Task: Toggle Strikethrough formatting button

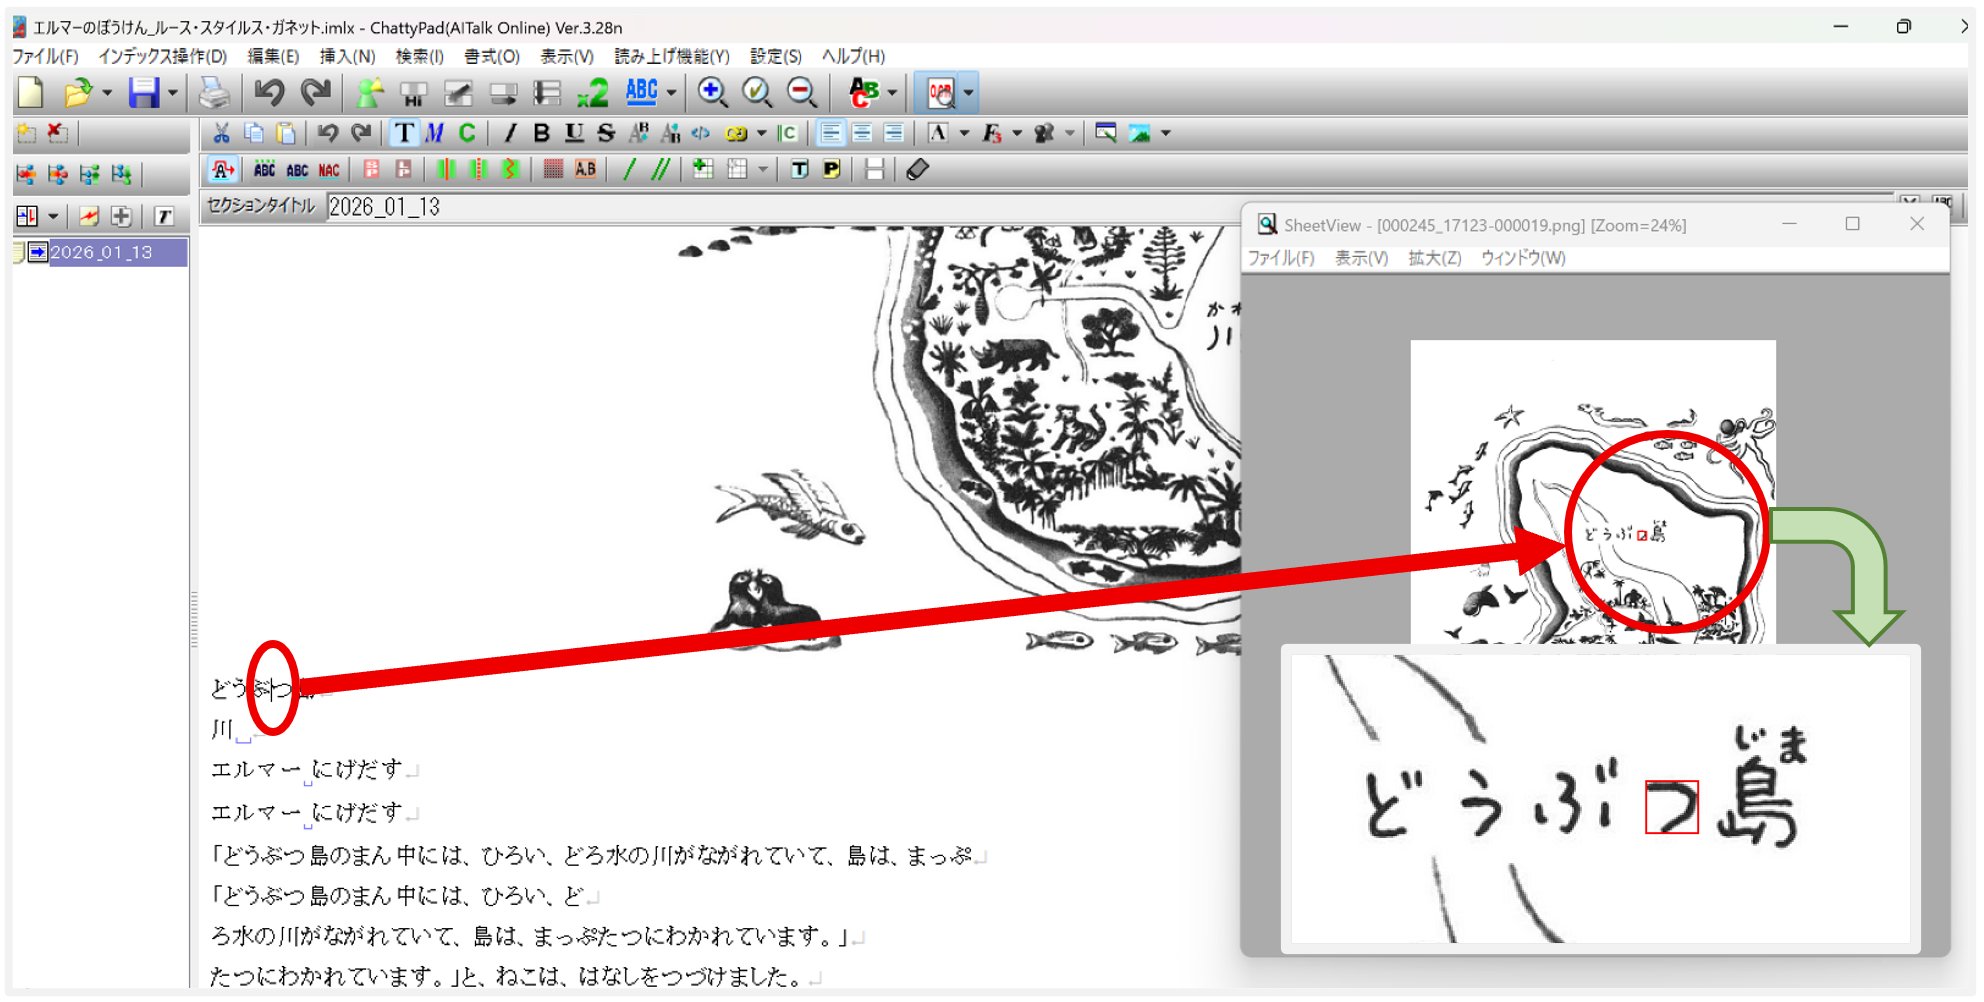Action: click(x=606, y=133)
